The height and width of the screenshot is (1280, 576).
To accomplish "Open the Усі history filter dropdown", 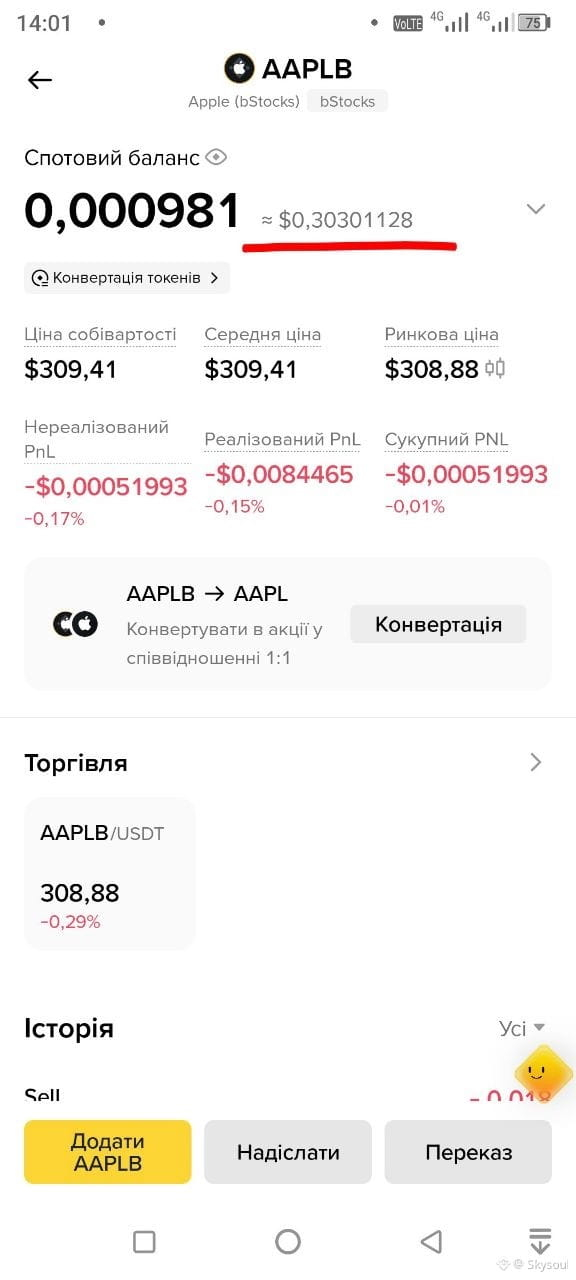I will pyautogui.click(x=522, y=1028).
